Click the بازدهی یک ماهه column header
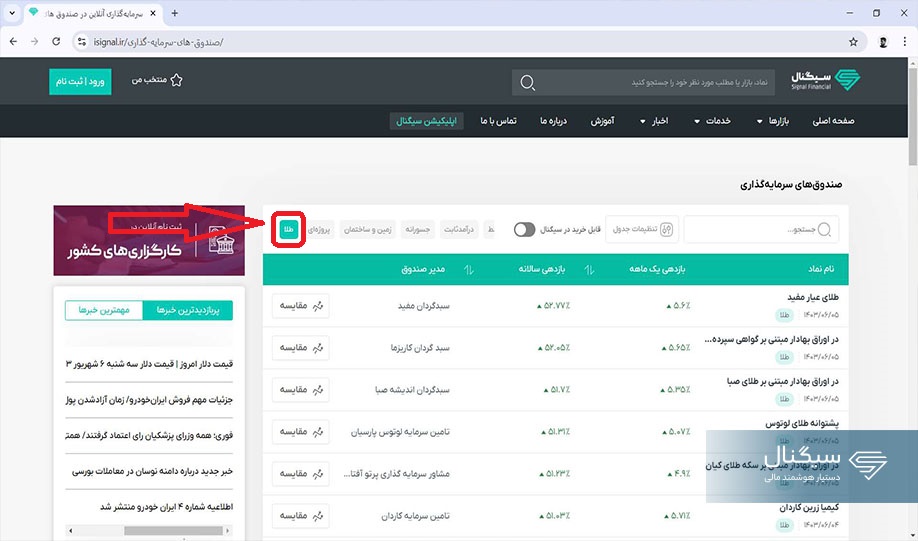Image resolution: width=918 pixels, height=541 pixels. 657,269
